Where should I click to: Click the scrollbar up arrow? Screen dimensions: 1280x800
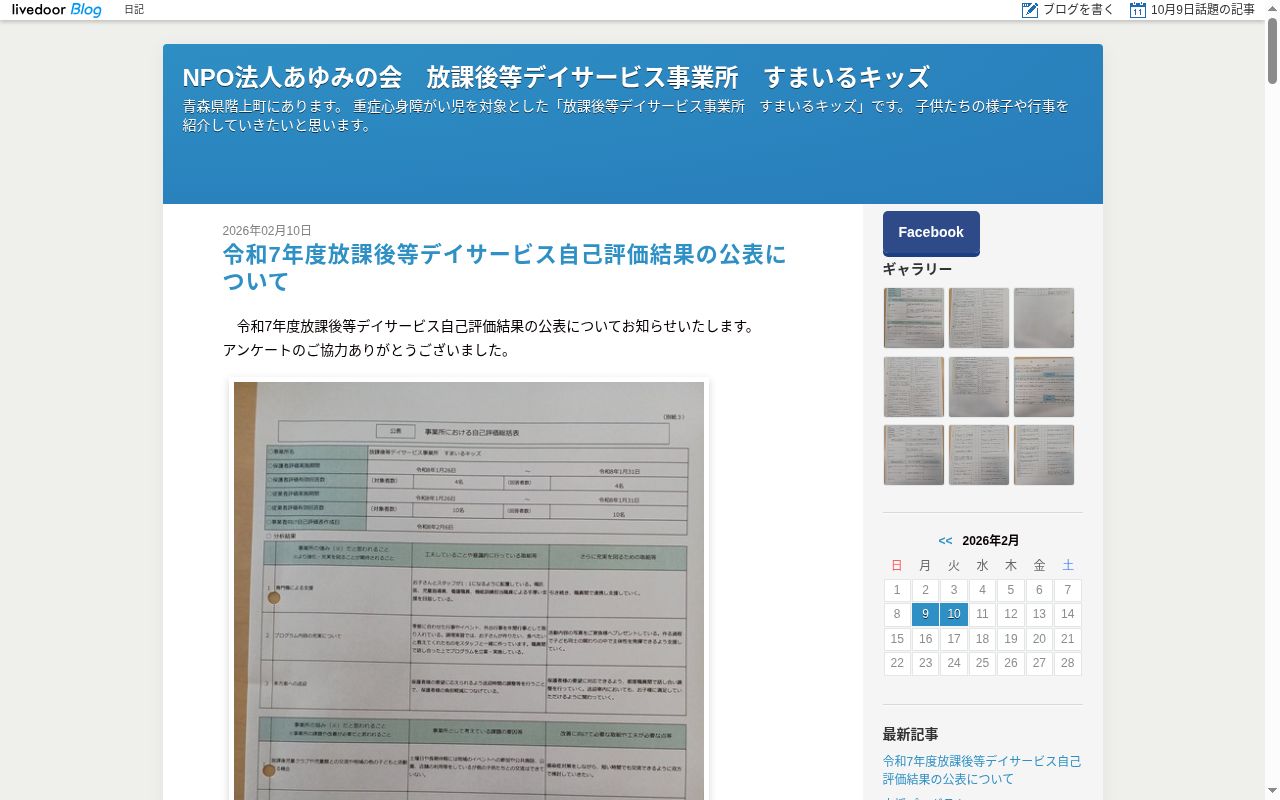coord(1272,8)
